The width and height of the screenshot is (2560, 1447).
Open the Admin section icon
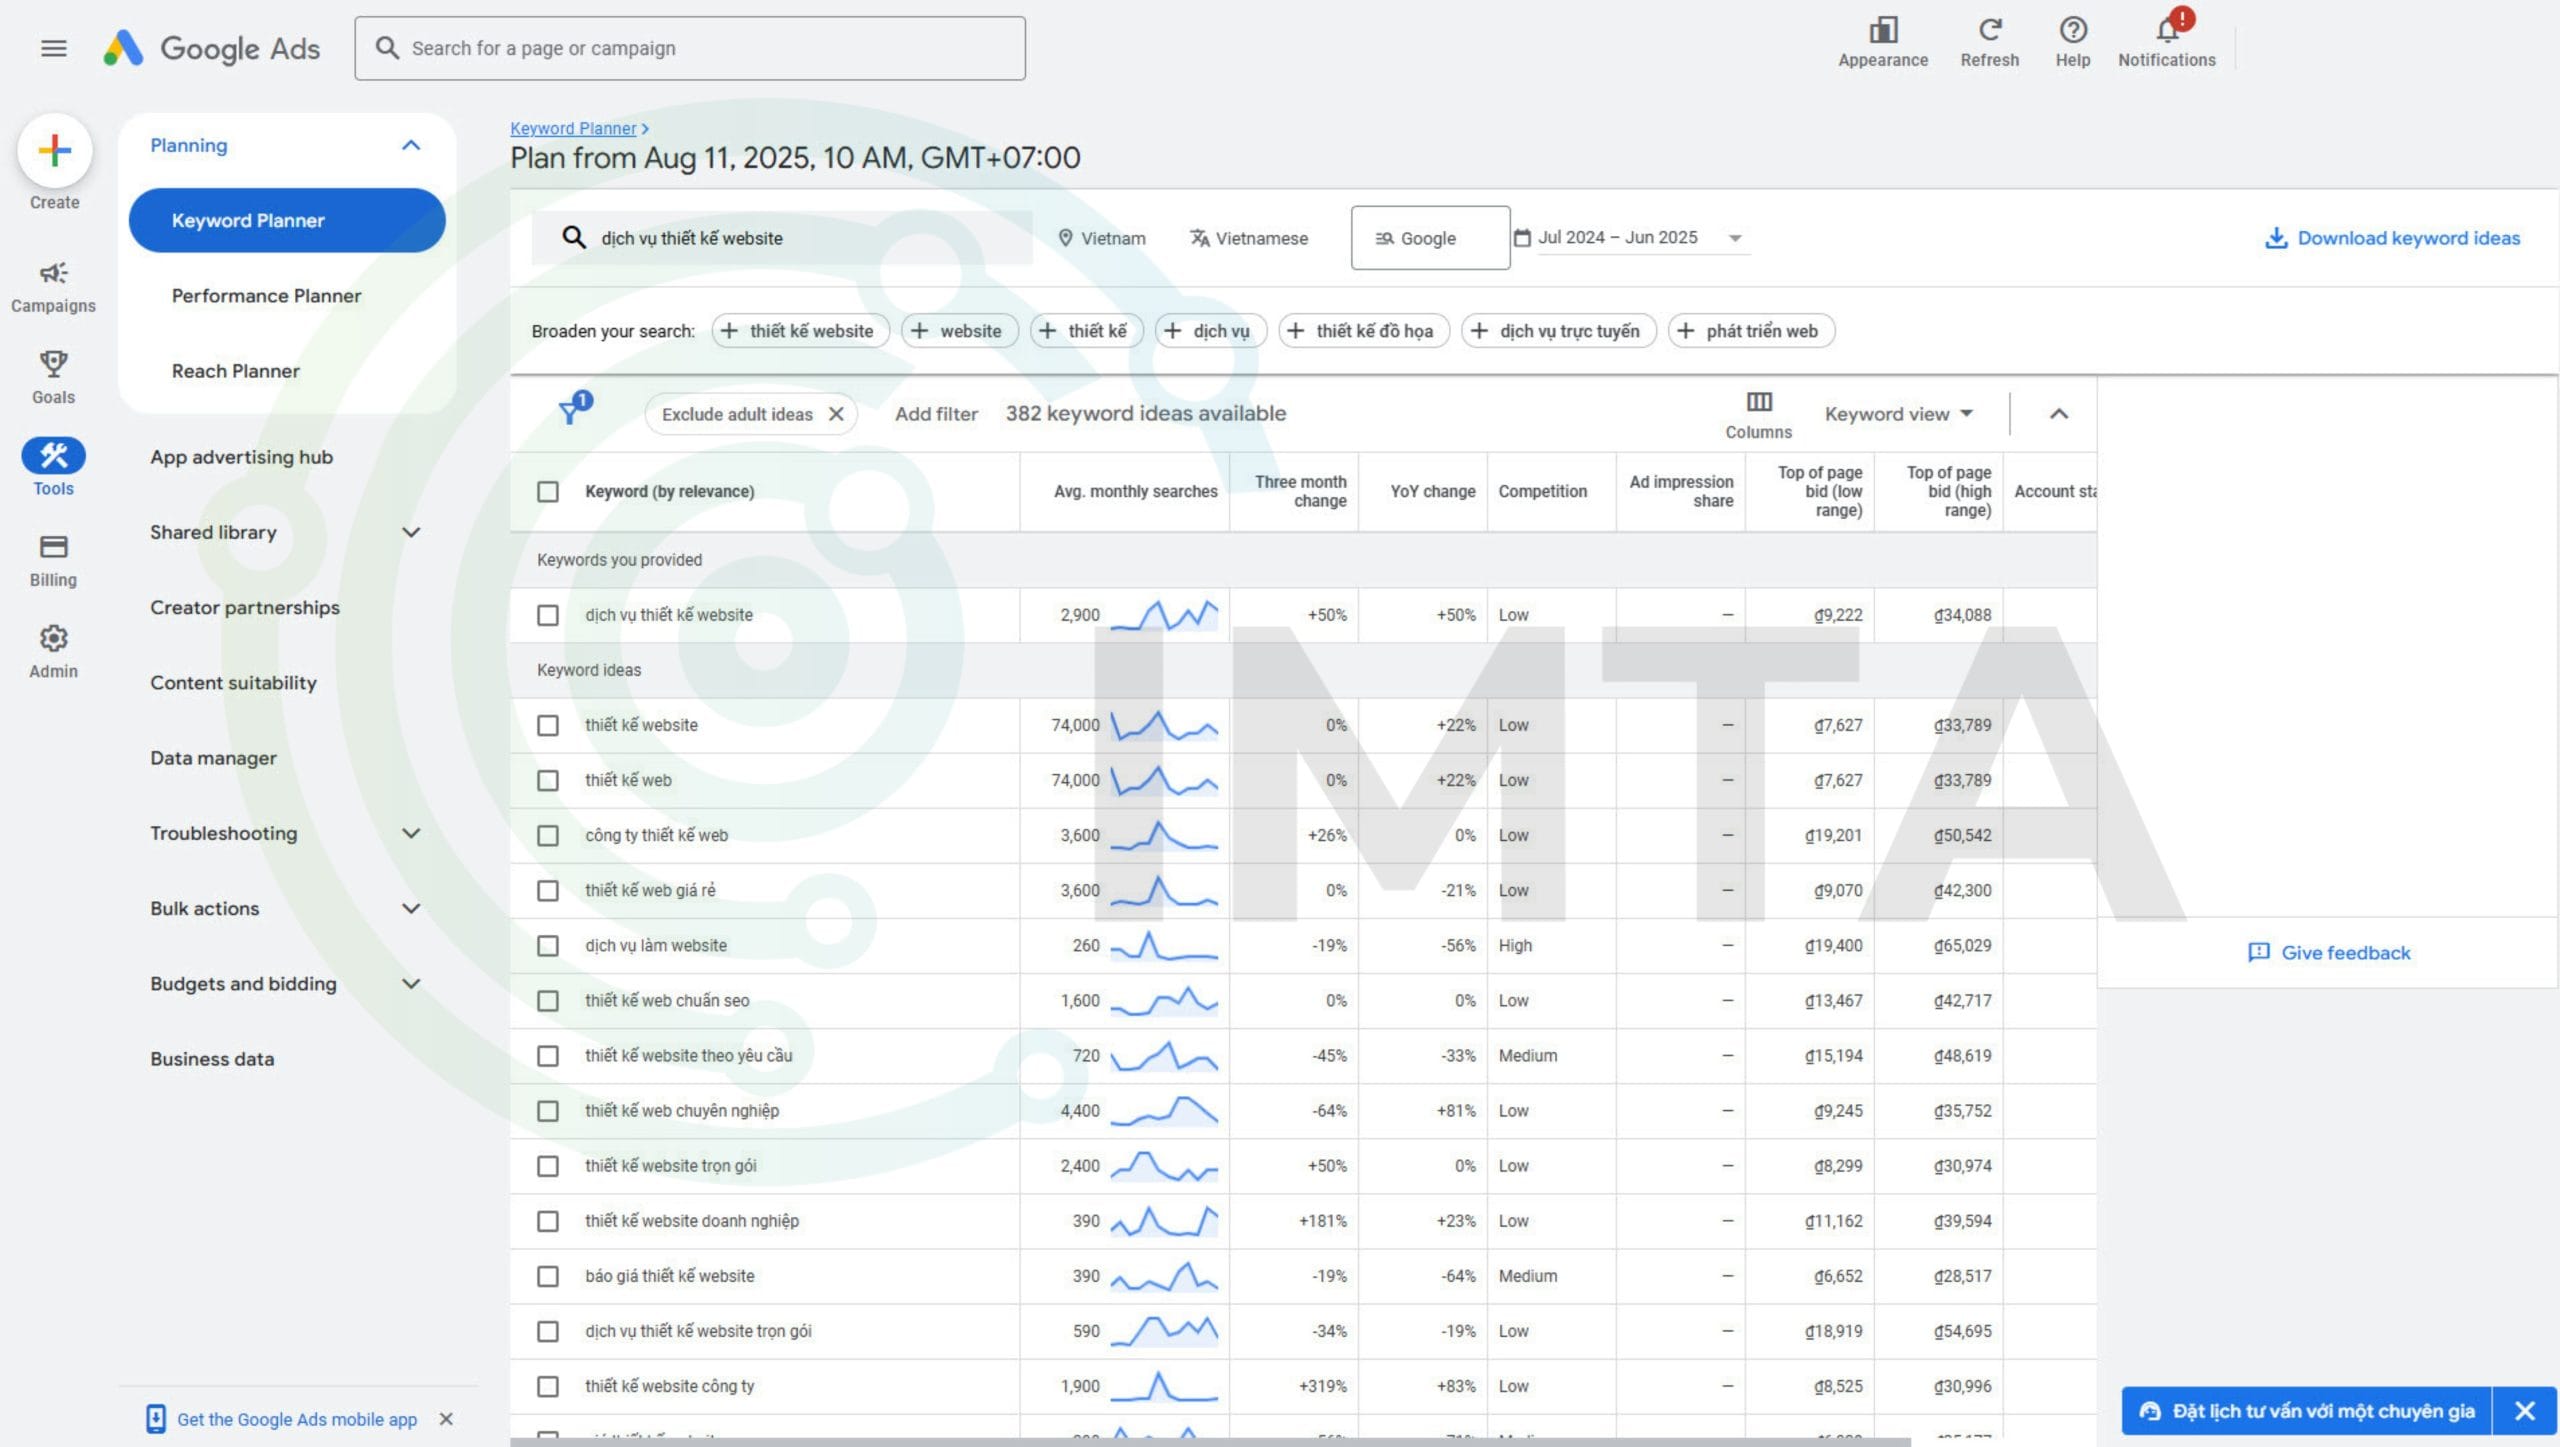(54, 640)
